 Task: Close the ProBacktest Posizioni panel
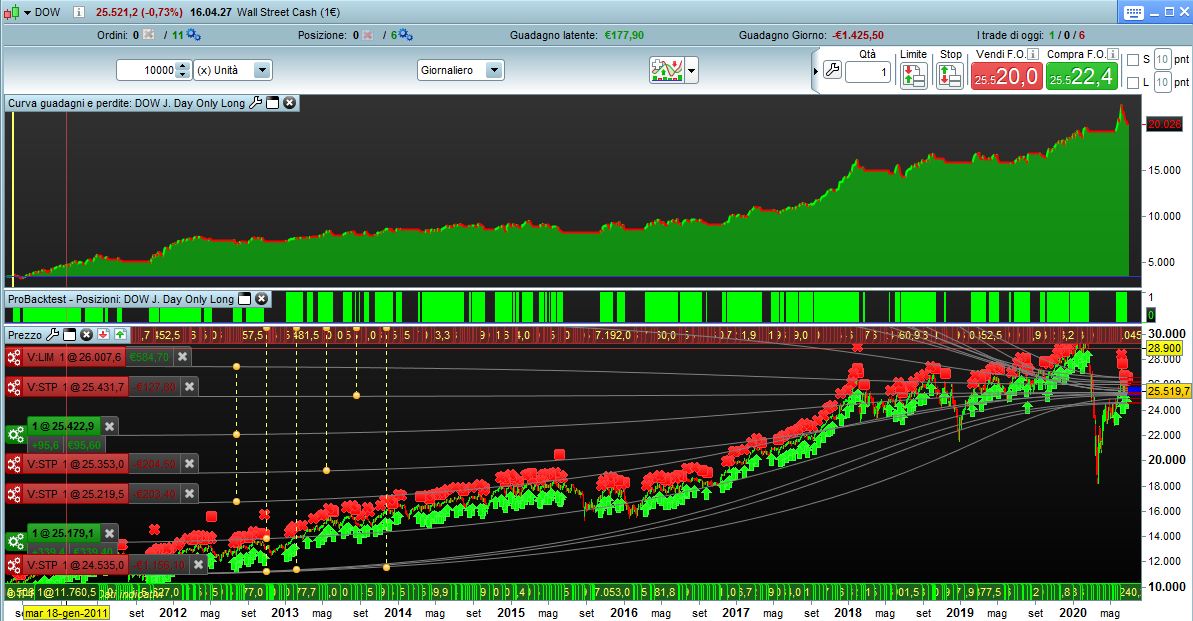261,299
